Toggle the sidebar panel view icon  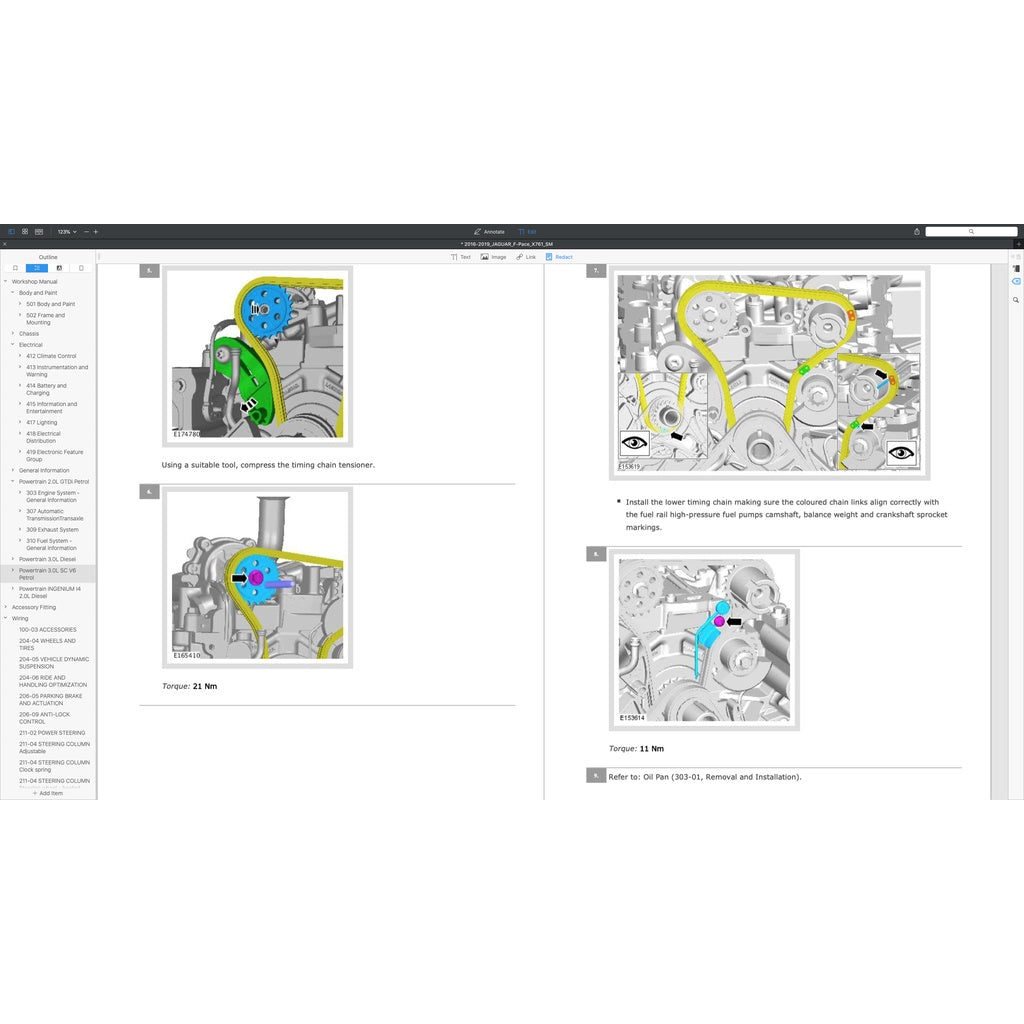coord(12,231)
